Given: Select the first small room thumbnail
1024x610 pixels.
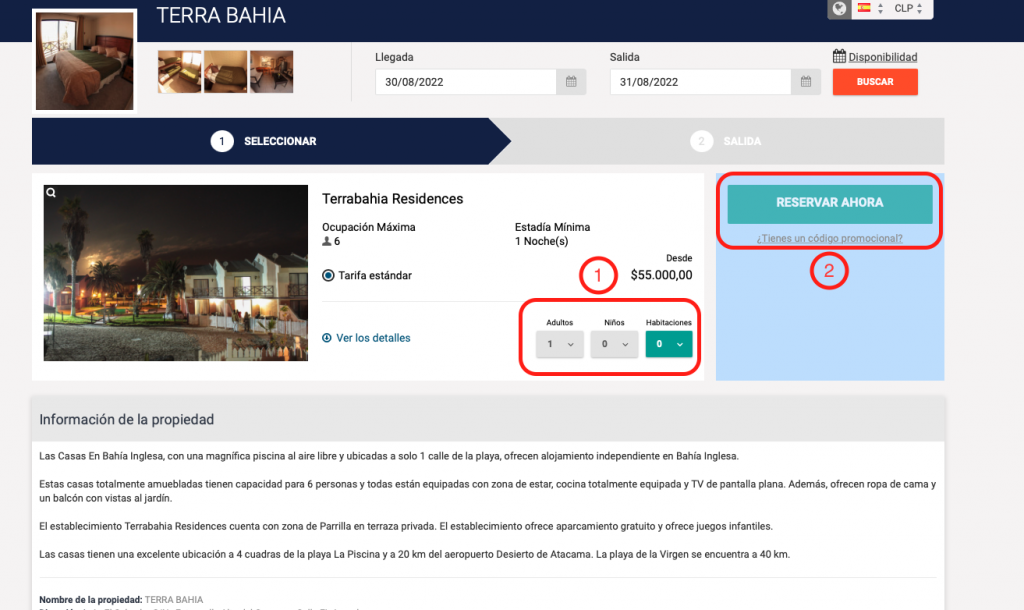Looking at the screenshot, I should pos(179,72).
